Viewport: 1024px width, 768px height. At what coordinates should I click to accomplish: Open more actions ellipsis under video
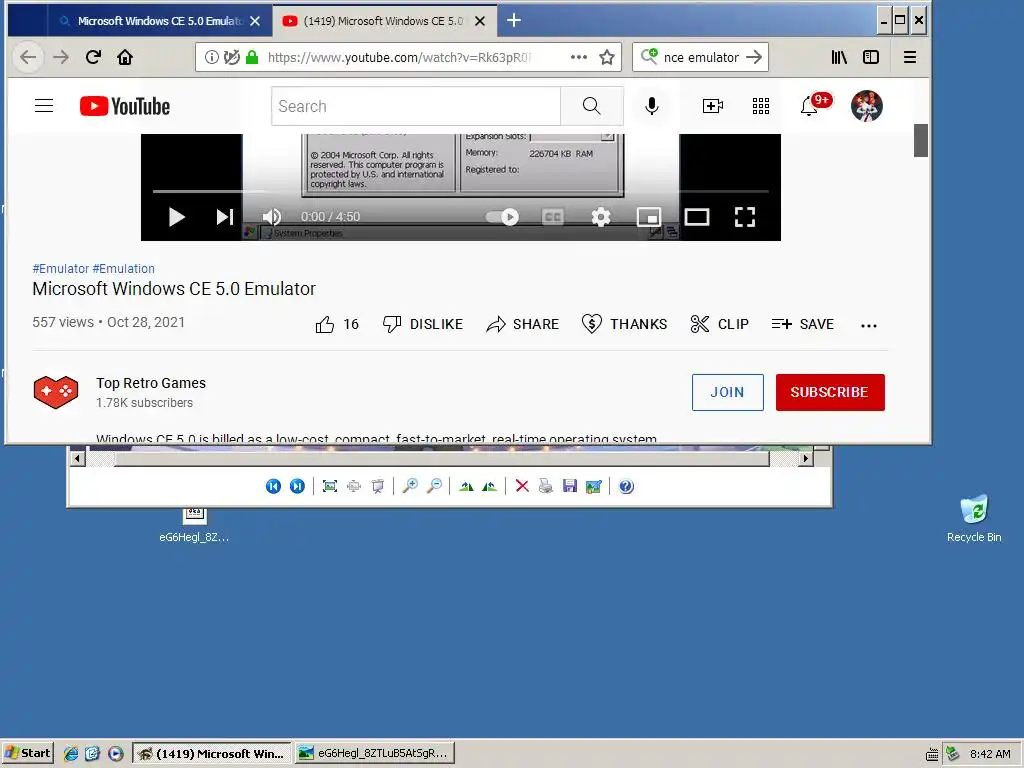click(869, 325)
